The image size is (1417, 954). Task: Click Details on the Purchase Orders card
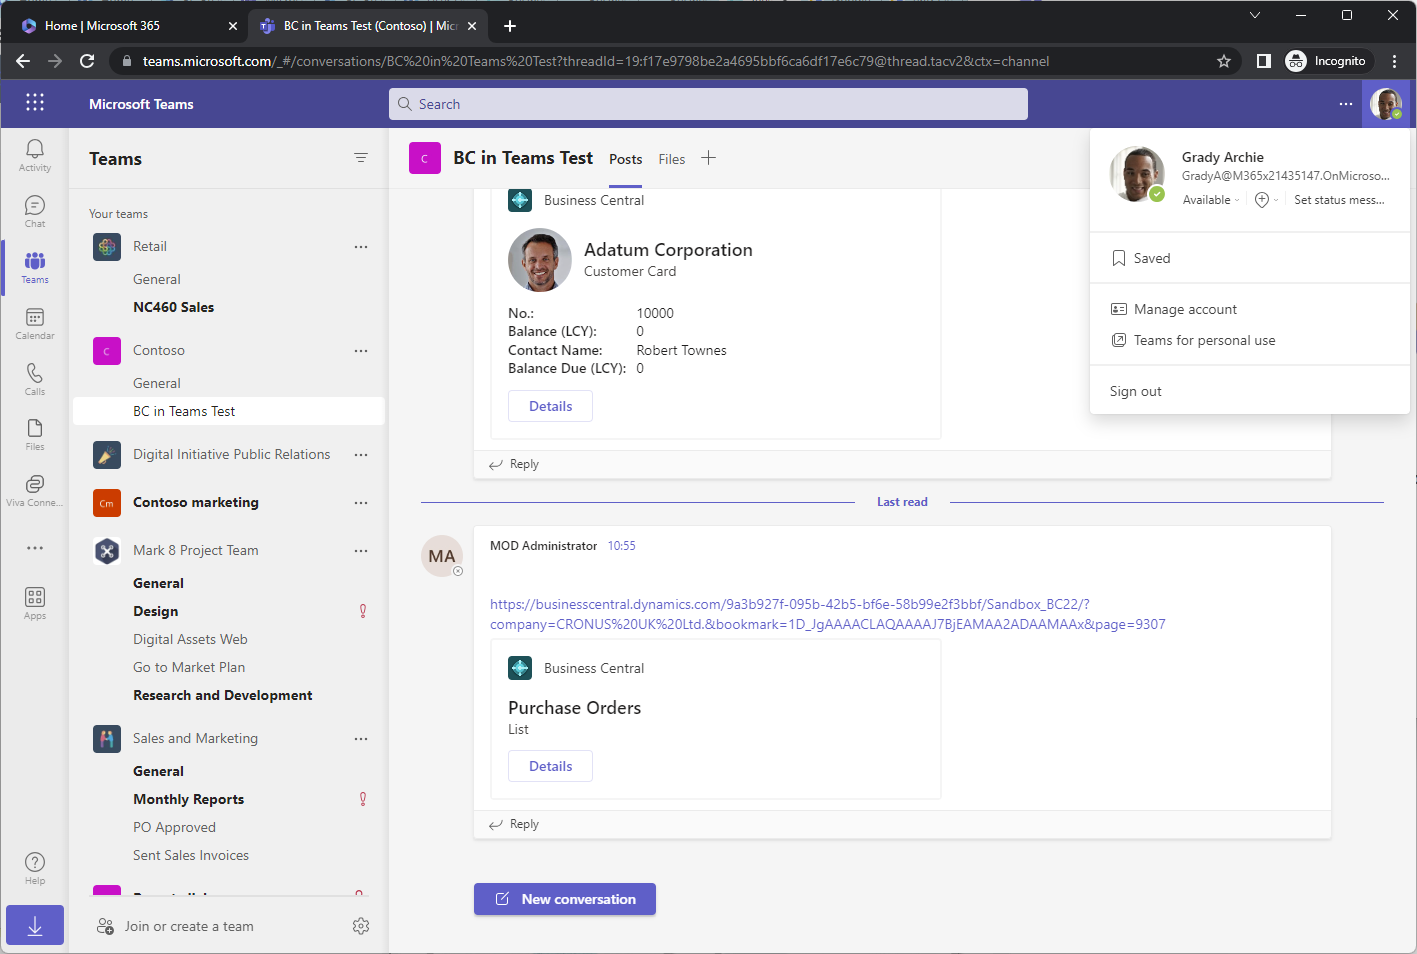point(551,766)
